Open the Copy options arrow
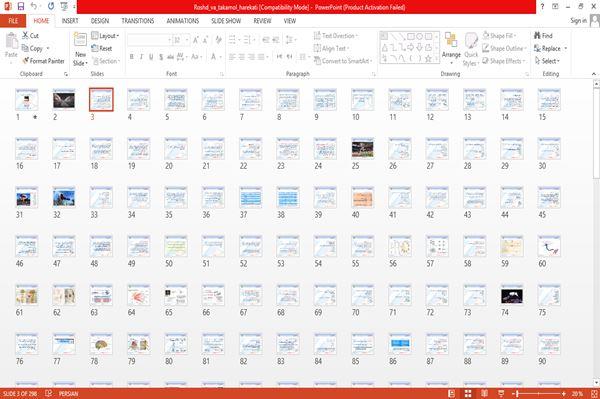 (x=48, y=49)
